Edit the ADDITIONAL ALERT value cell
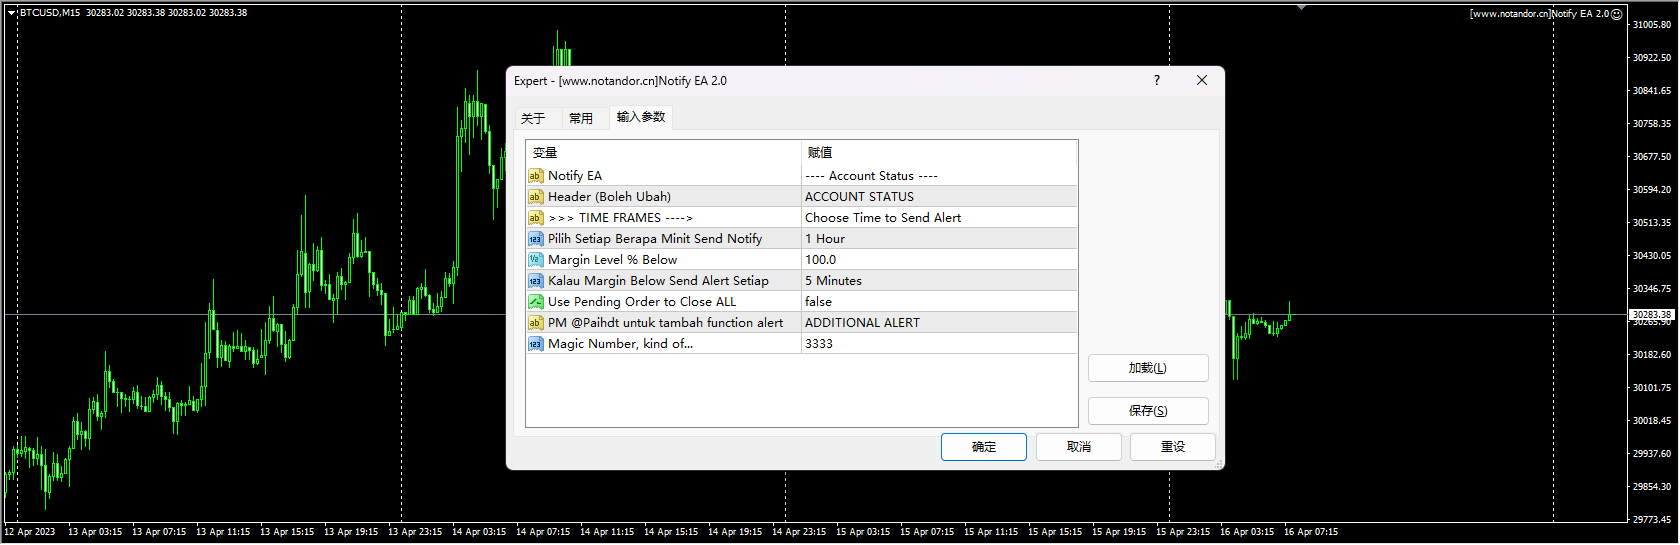The image size is (1680, 545). [x=940, y=323]
